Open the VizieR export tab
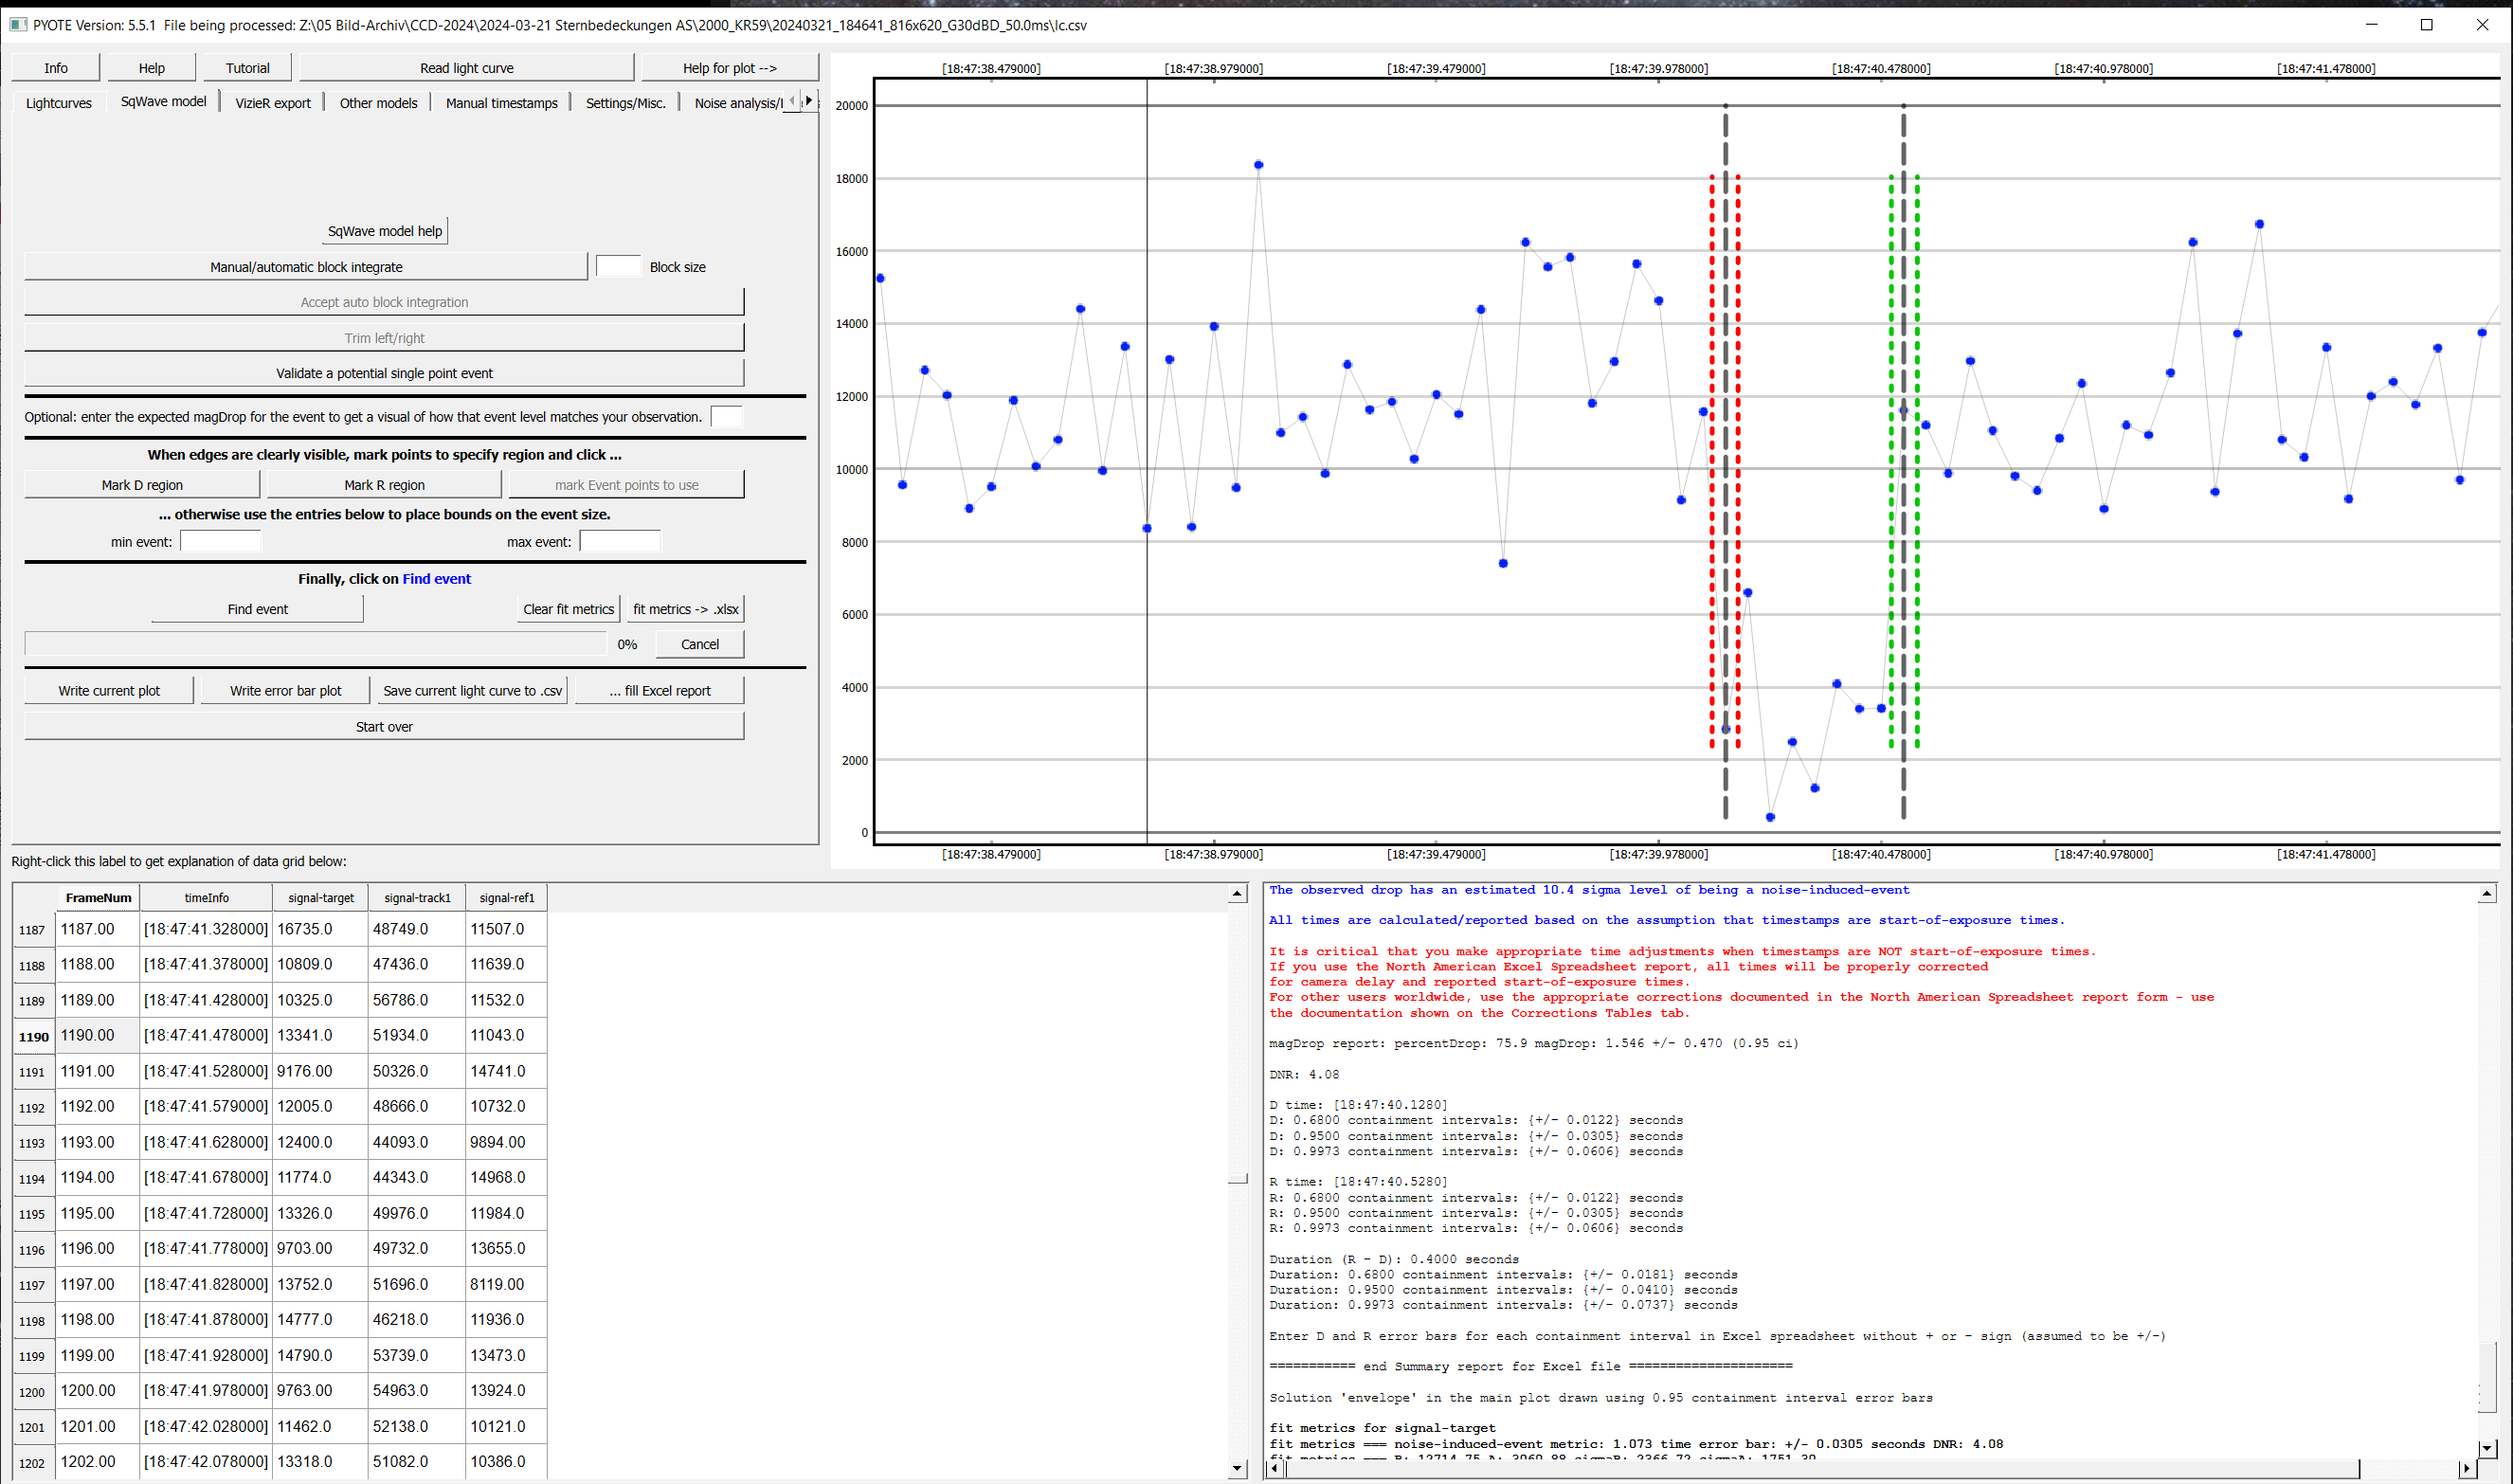The image size is (2513, 1484). (x=272, y=103)
